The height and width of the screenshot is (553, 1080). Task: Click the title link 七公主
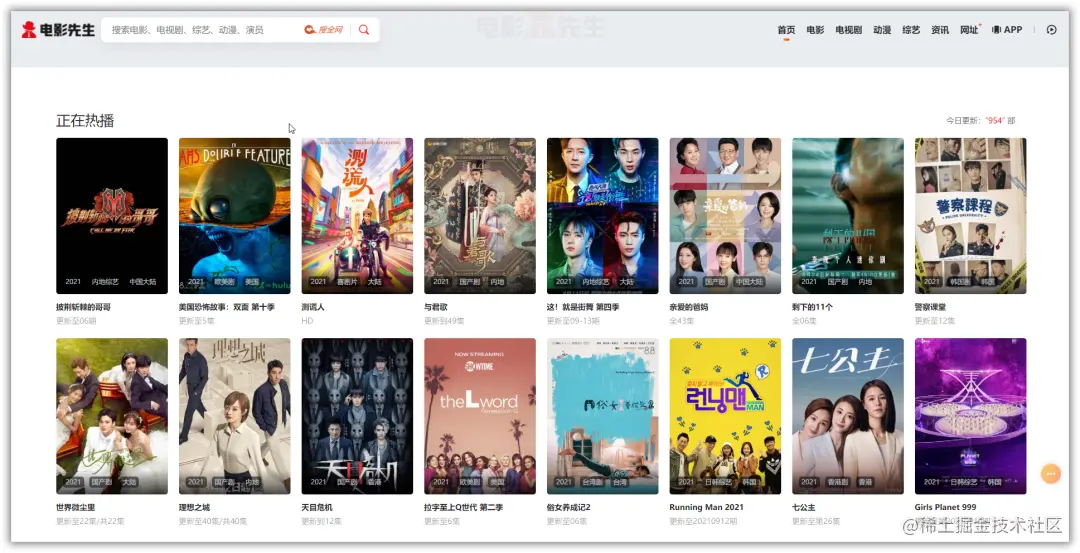point(804,508)
